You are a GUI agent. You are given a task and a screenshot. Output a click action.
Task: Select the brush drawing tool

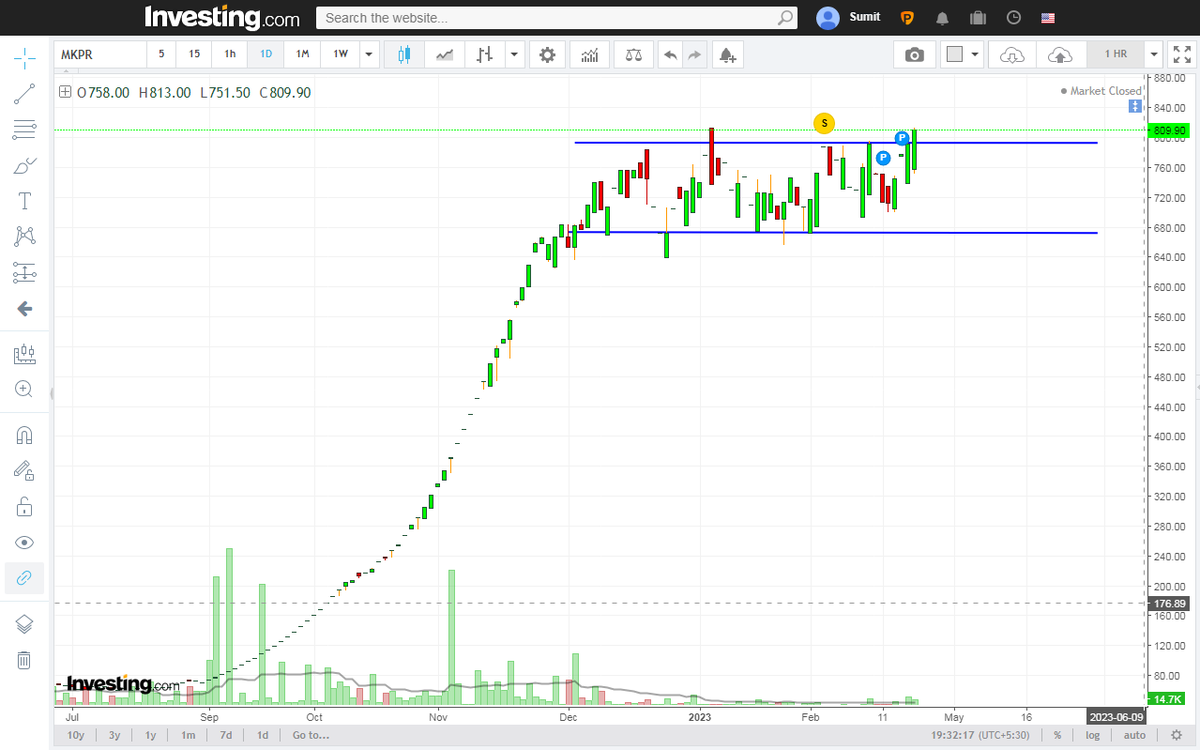click(x=24, y=166)
